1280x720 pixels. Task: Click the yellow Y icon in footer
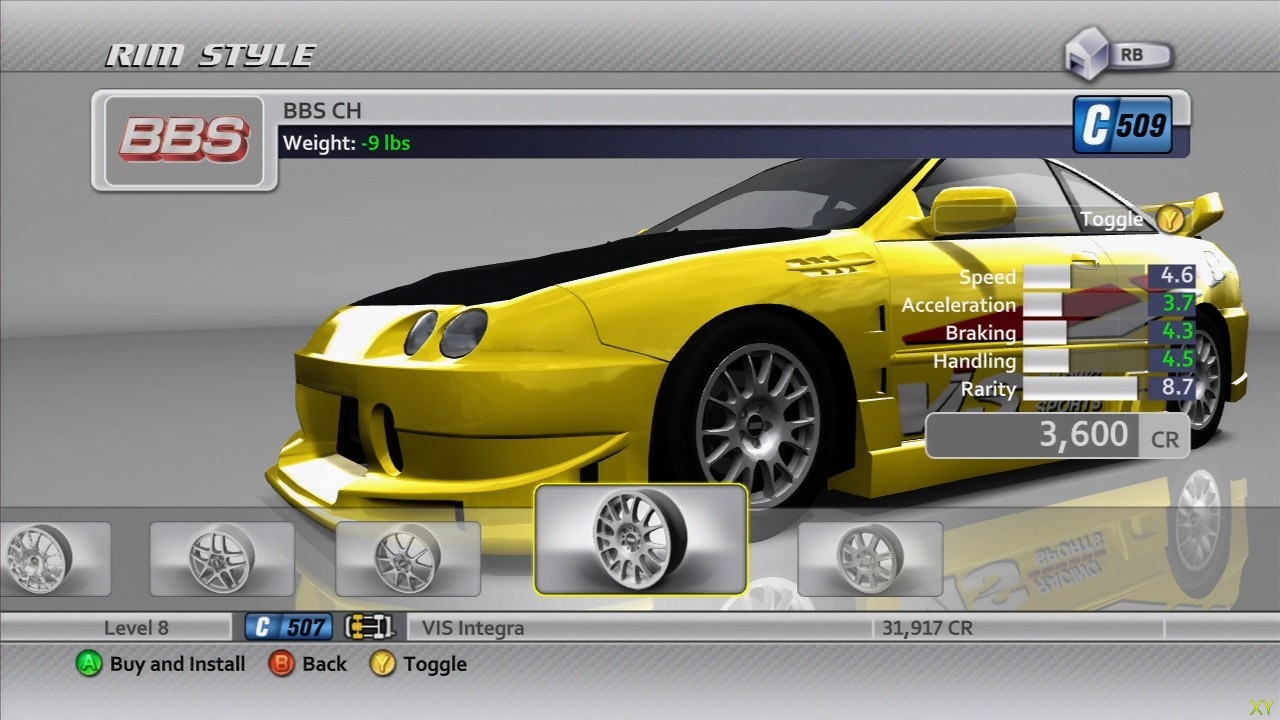tap(382, 664)
